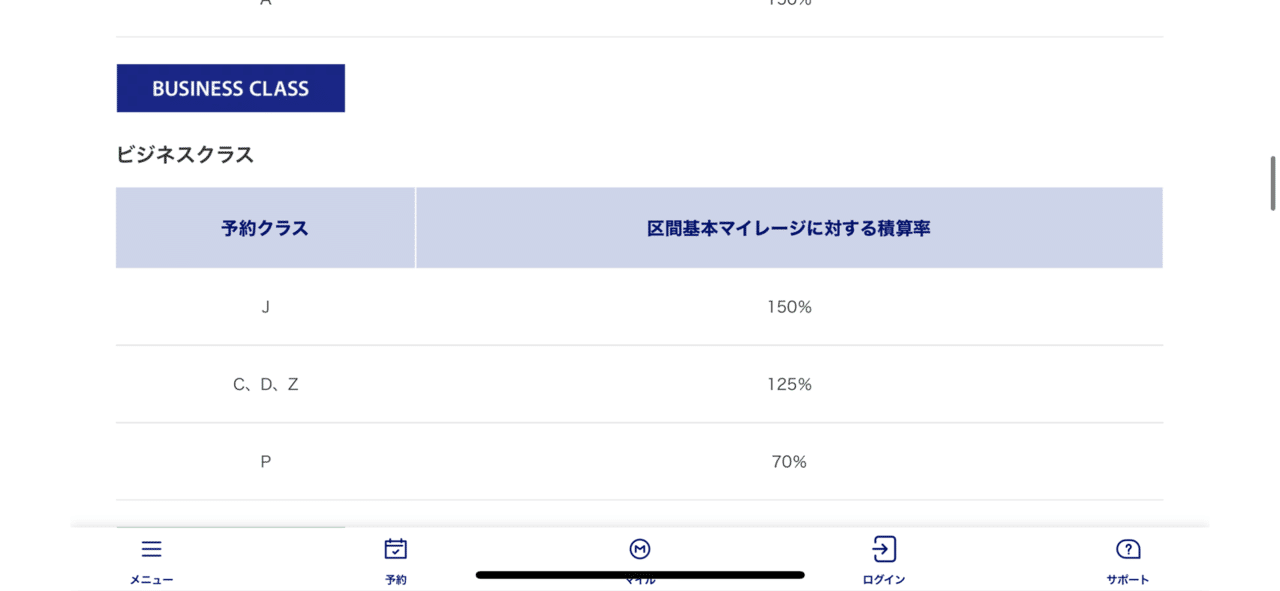
Task: Open the マイル circled M icon
Action: [640, 549]
